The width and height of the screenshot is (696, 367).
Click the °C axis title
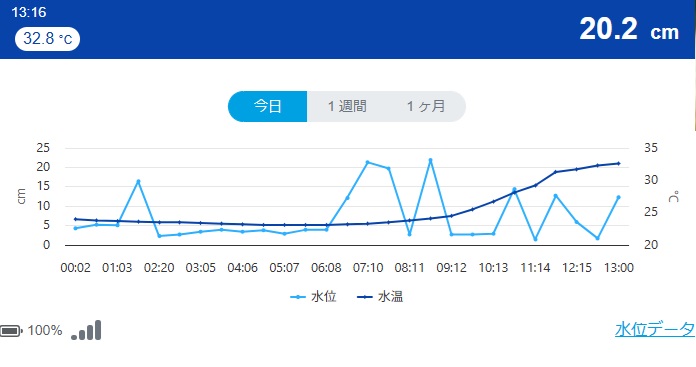(x=674, y=196)
